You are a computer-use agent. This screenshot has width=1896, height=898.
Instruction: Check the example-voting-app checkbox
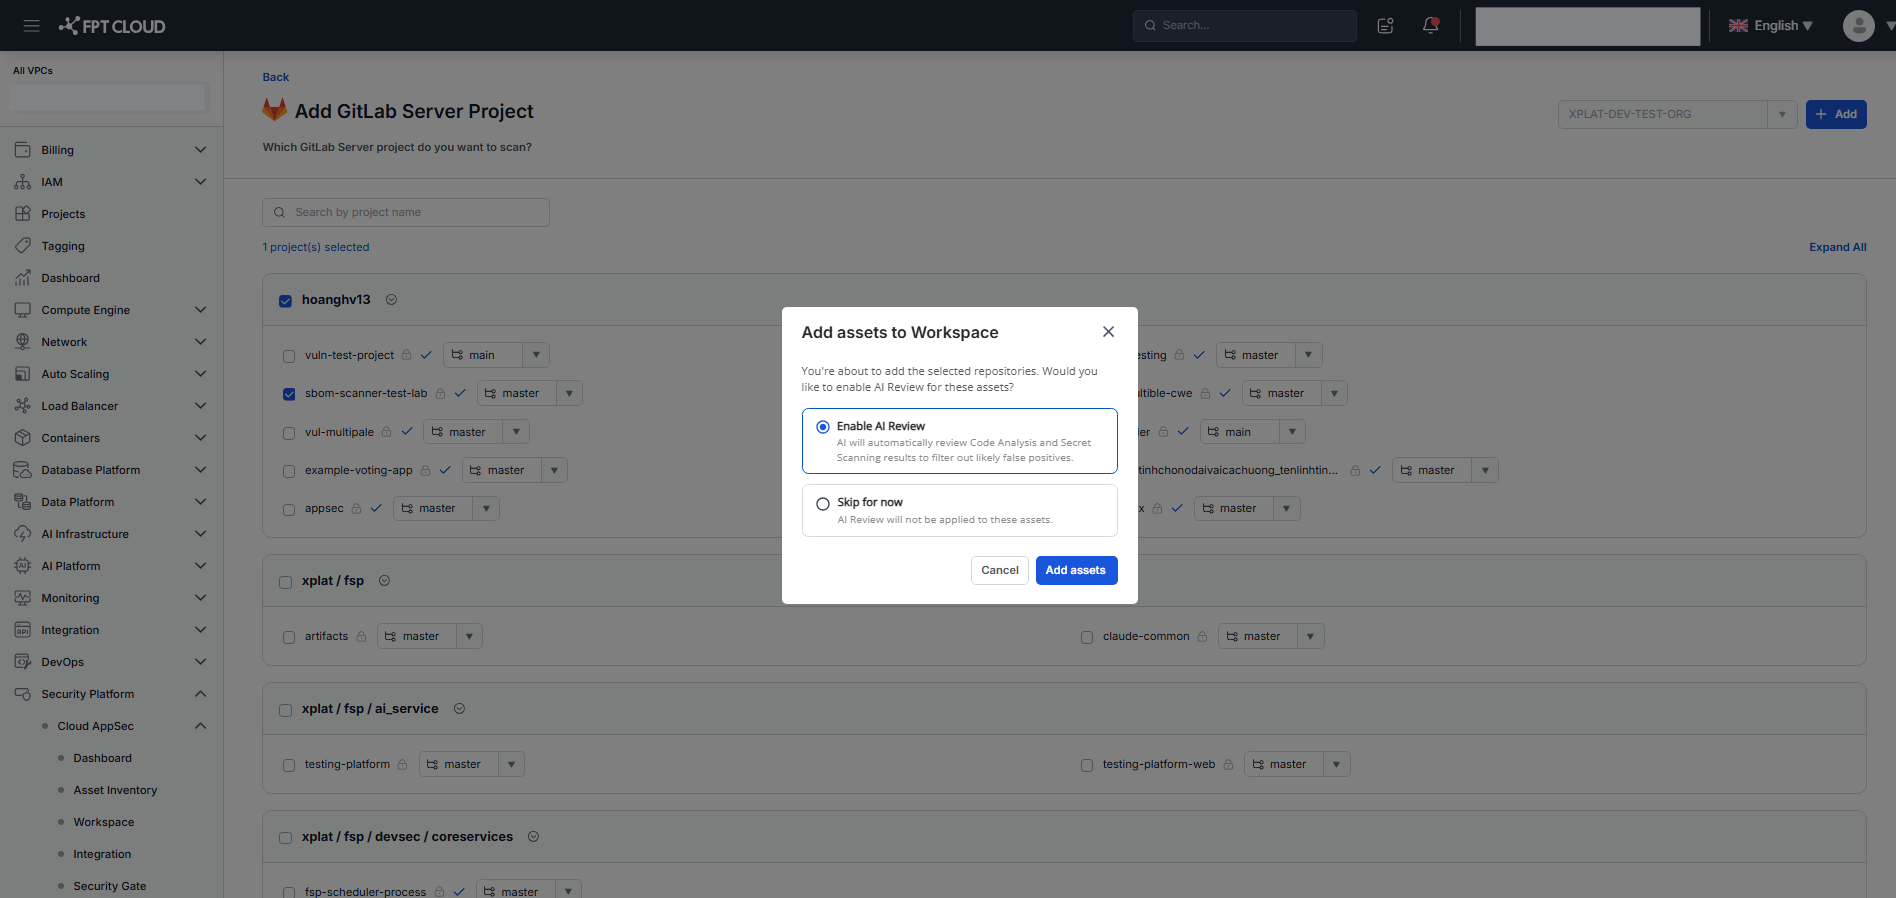click(x=289, y=471)
